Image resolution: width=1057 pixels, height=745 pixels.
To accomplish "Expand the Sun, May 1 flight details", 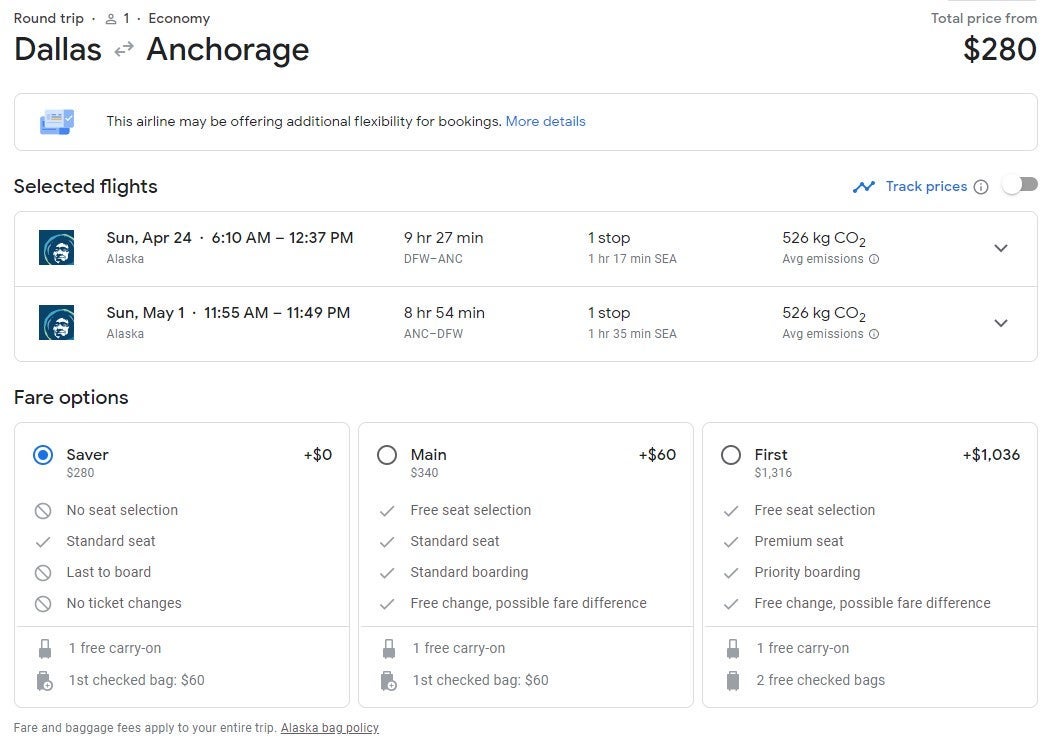I will click(1000, 323).
